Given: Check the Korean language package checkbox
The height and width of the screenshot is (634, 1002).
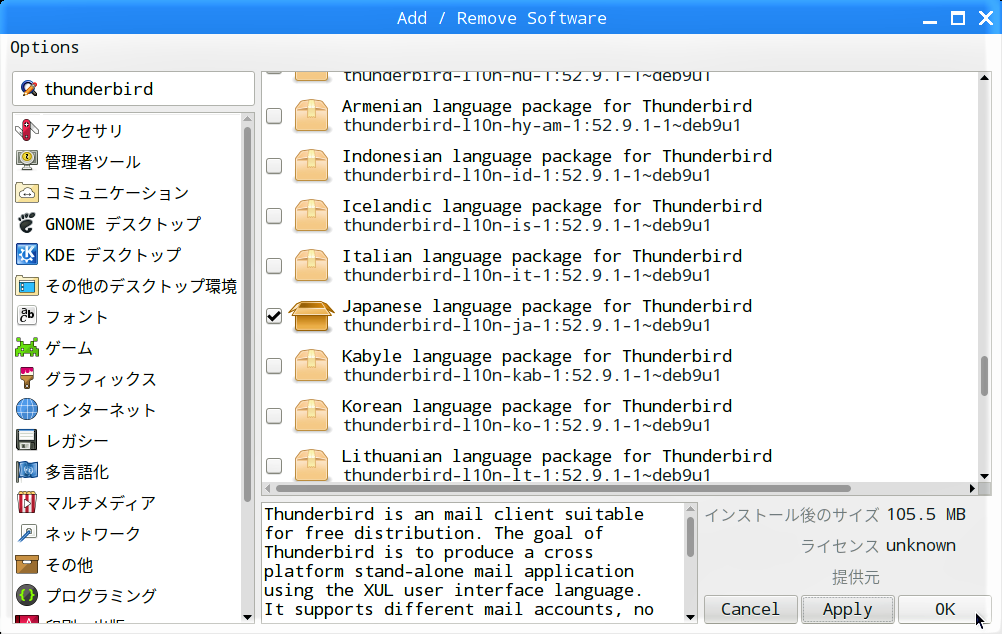Looking at the screenshot, I should click(x=274, y=415).
